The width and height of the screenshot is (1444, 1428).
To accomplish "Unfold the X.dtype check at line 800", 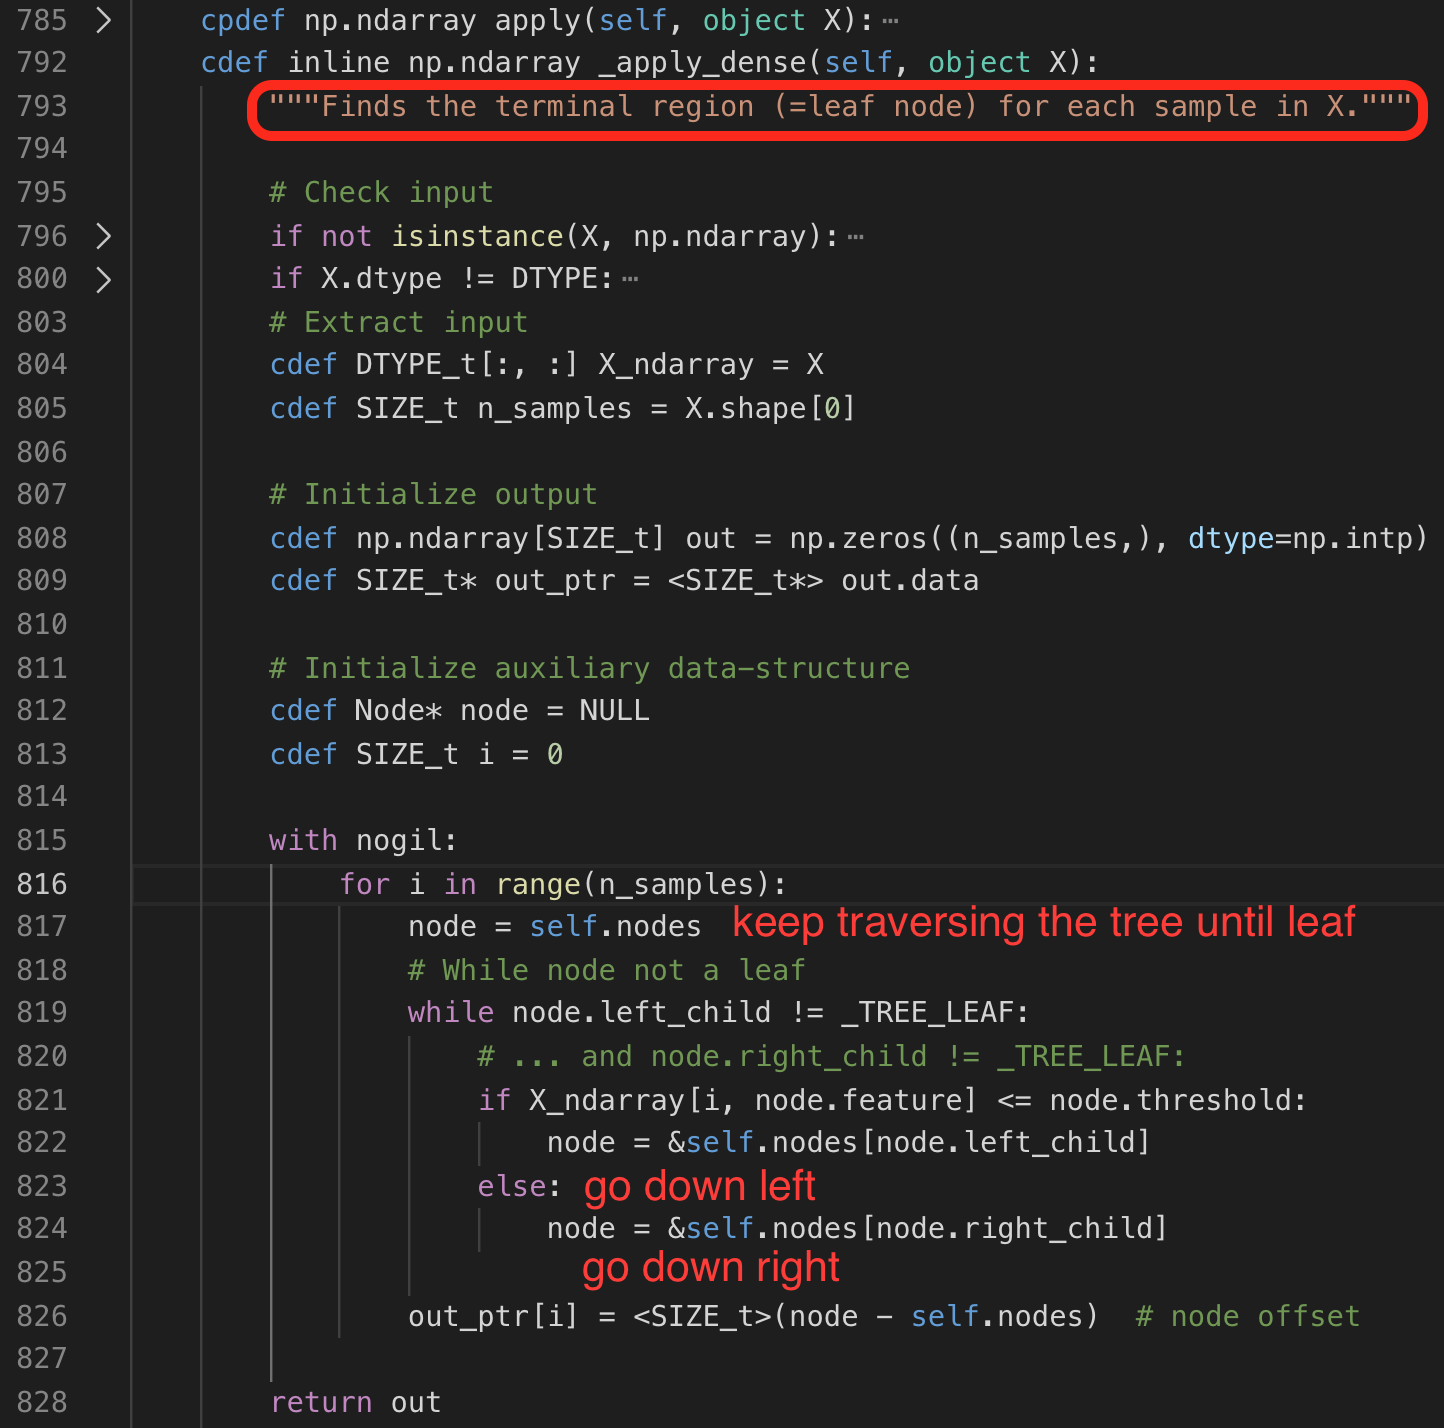I will (103, 278).
